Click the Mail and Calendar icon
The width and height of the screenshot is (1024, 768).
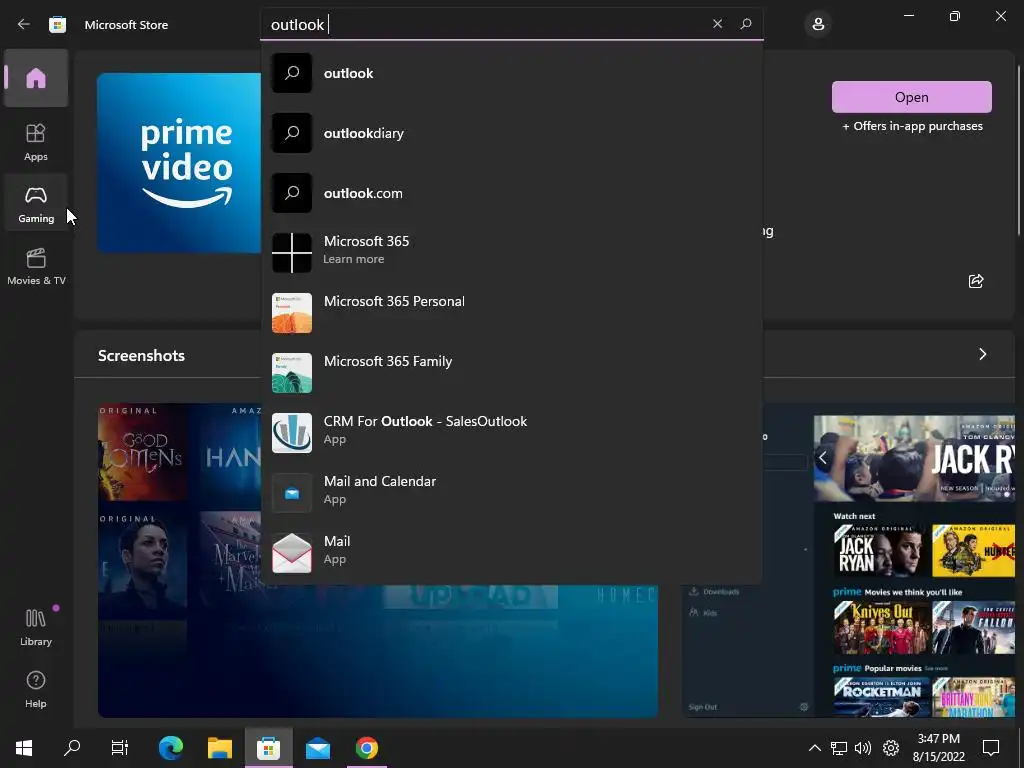pyautogui.click(x=292, y=493)
